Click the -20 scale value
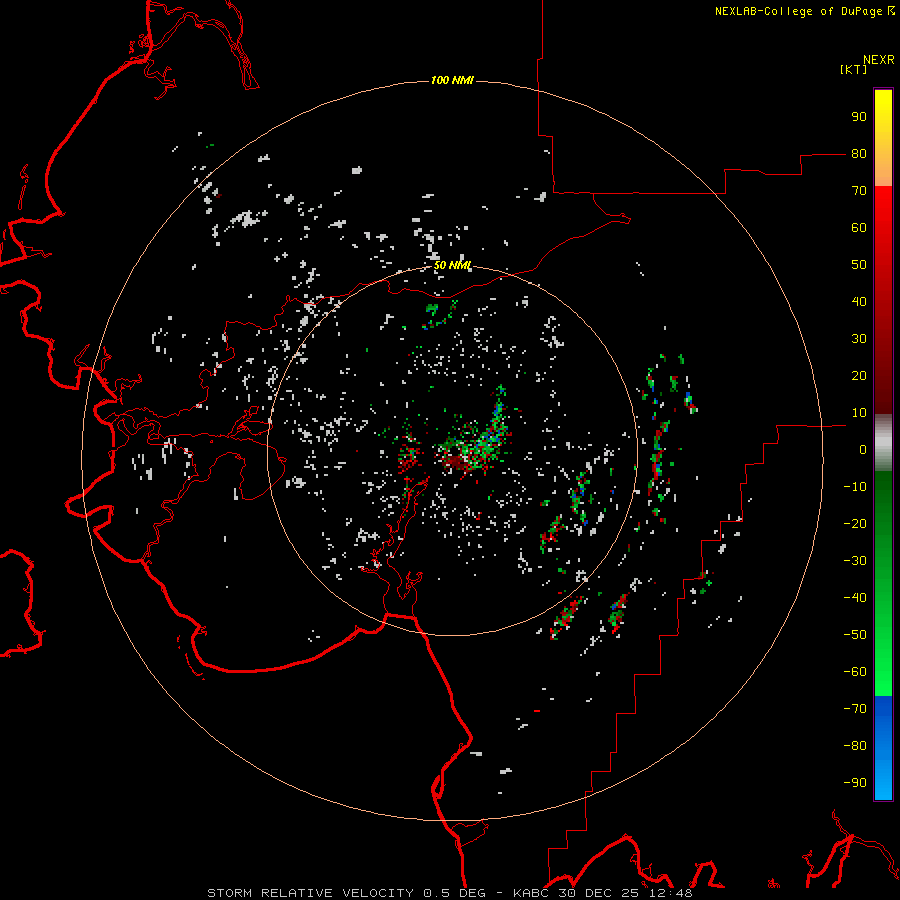This screenshot has width=900, height=900. pyautogui.click(x=855, y=524)
